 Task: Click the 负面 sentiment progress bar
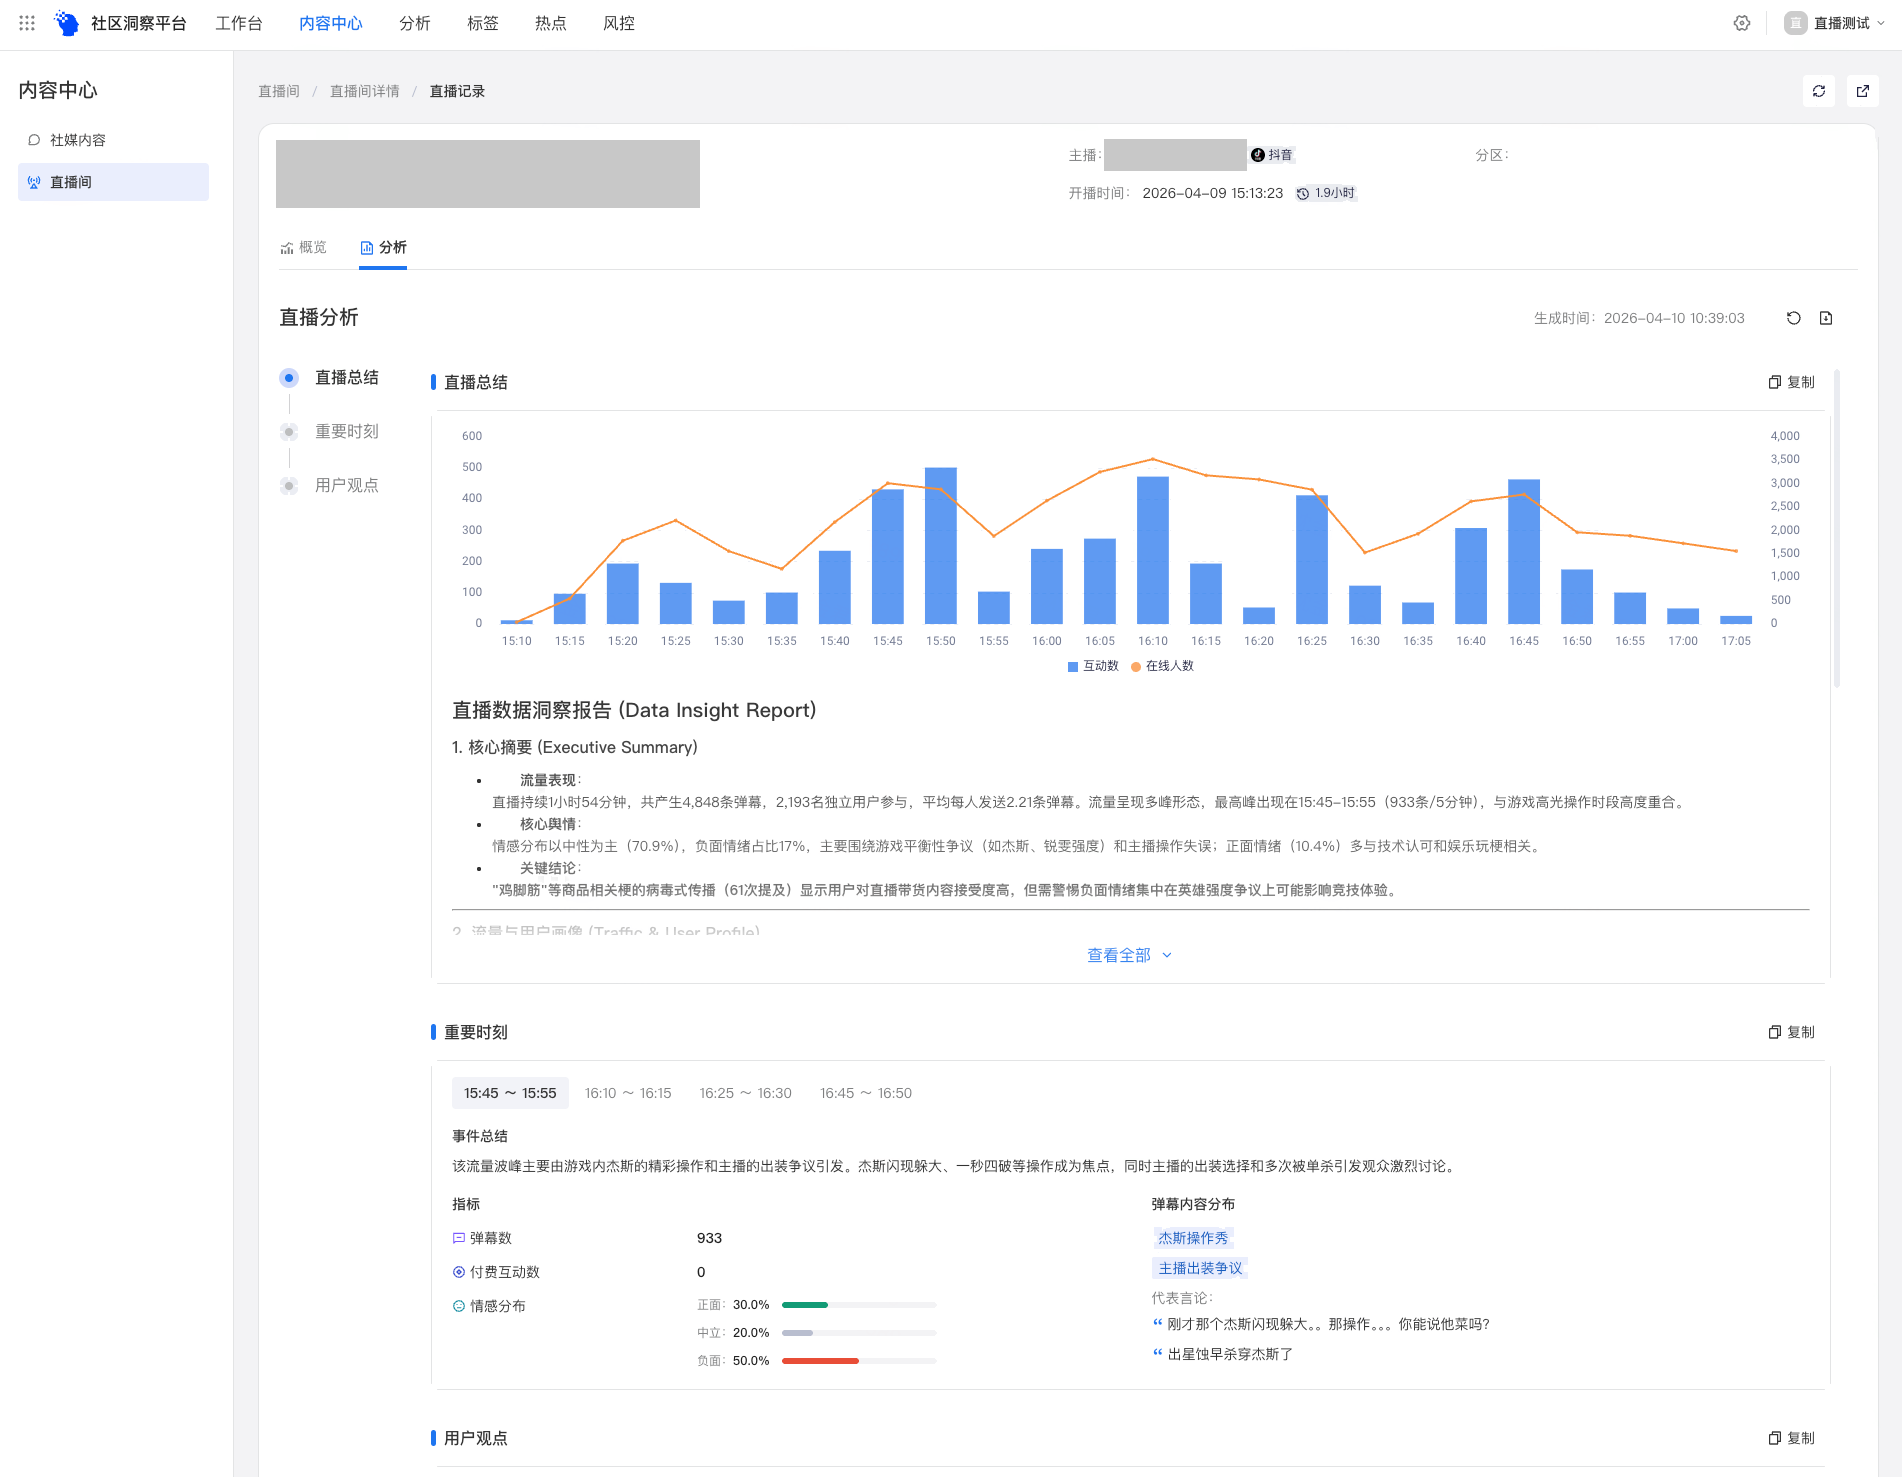859,1361
